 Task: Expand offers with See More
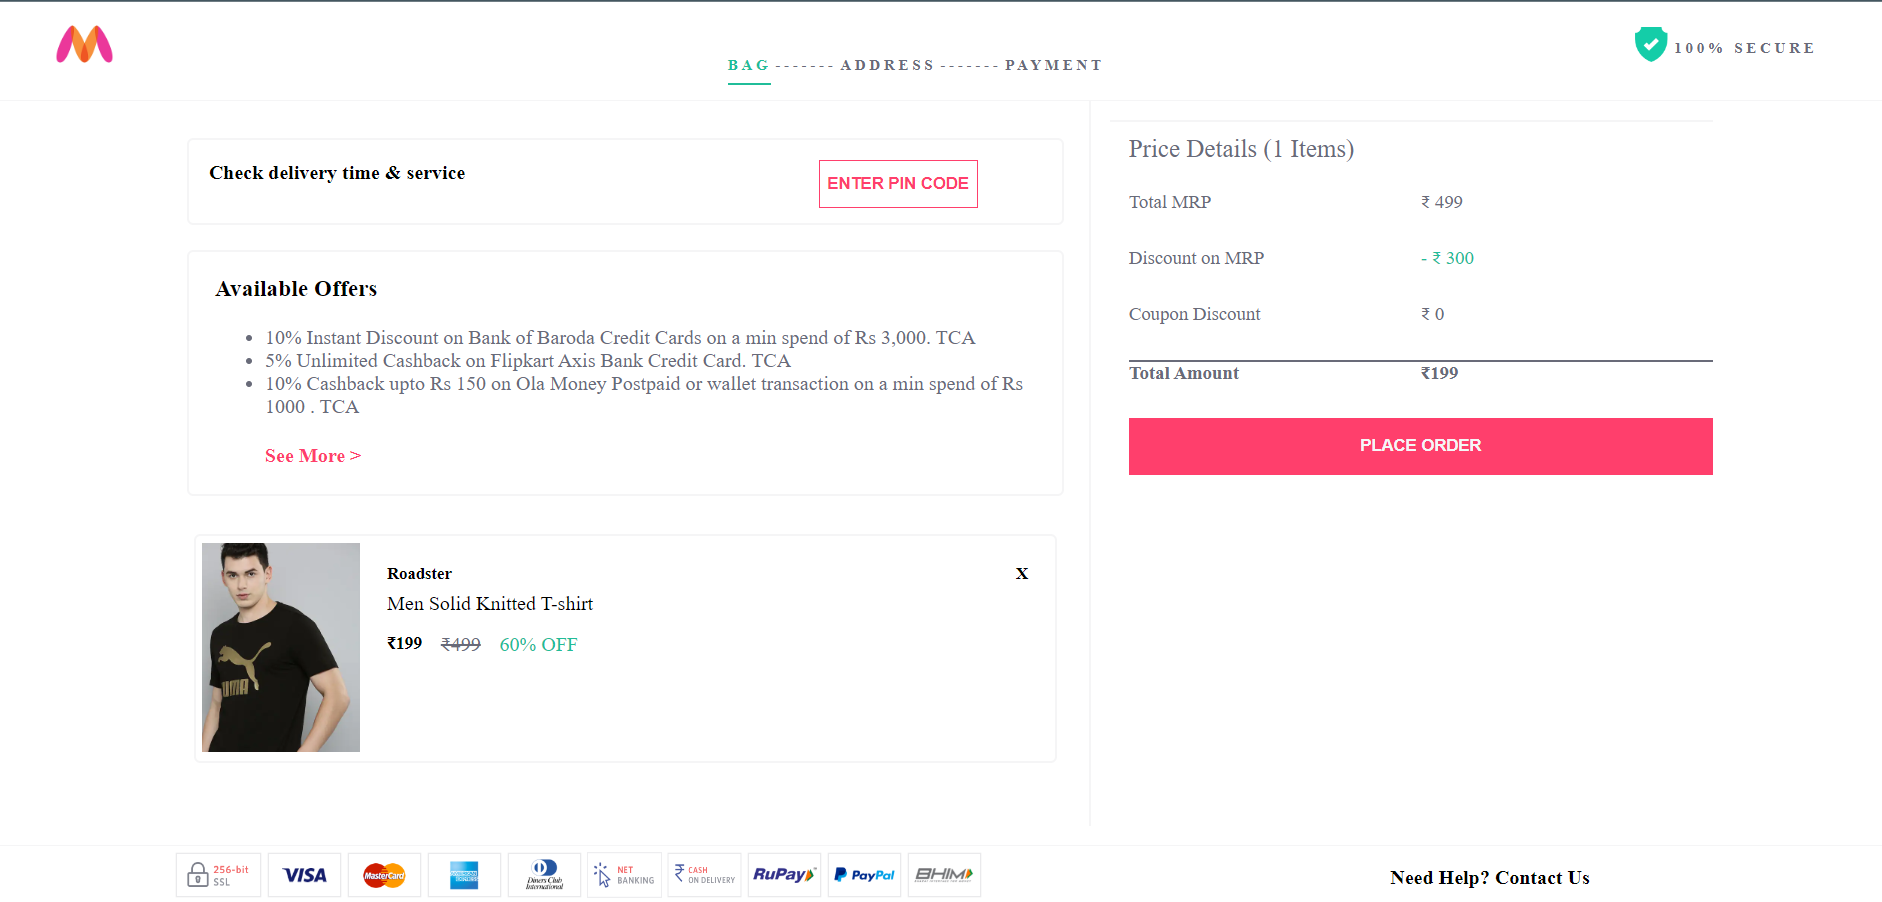[312, 456]
